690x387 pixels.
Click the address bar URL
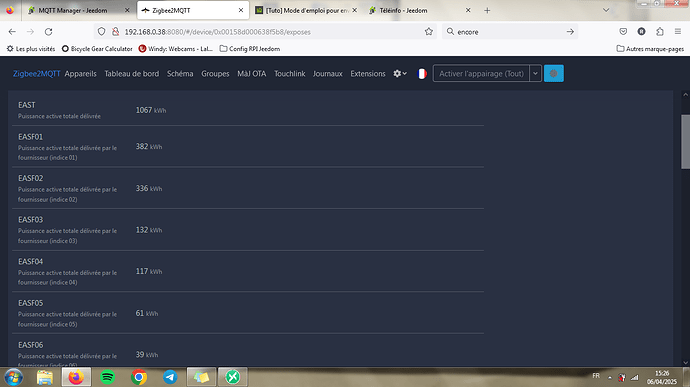[x=217, y=32]
